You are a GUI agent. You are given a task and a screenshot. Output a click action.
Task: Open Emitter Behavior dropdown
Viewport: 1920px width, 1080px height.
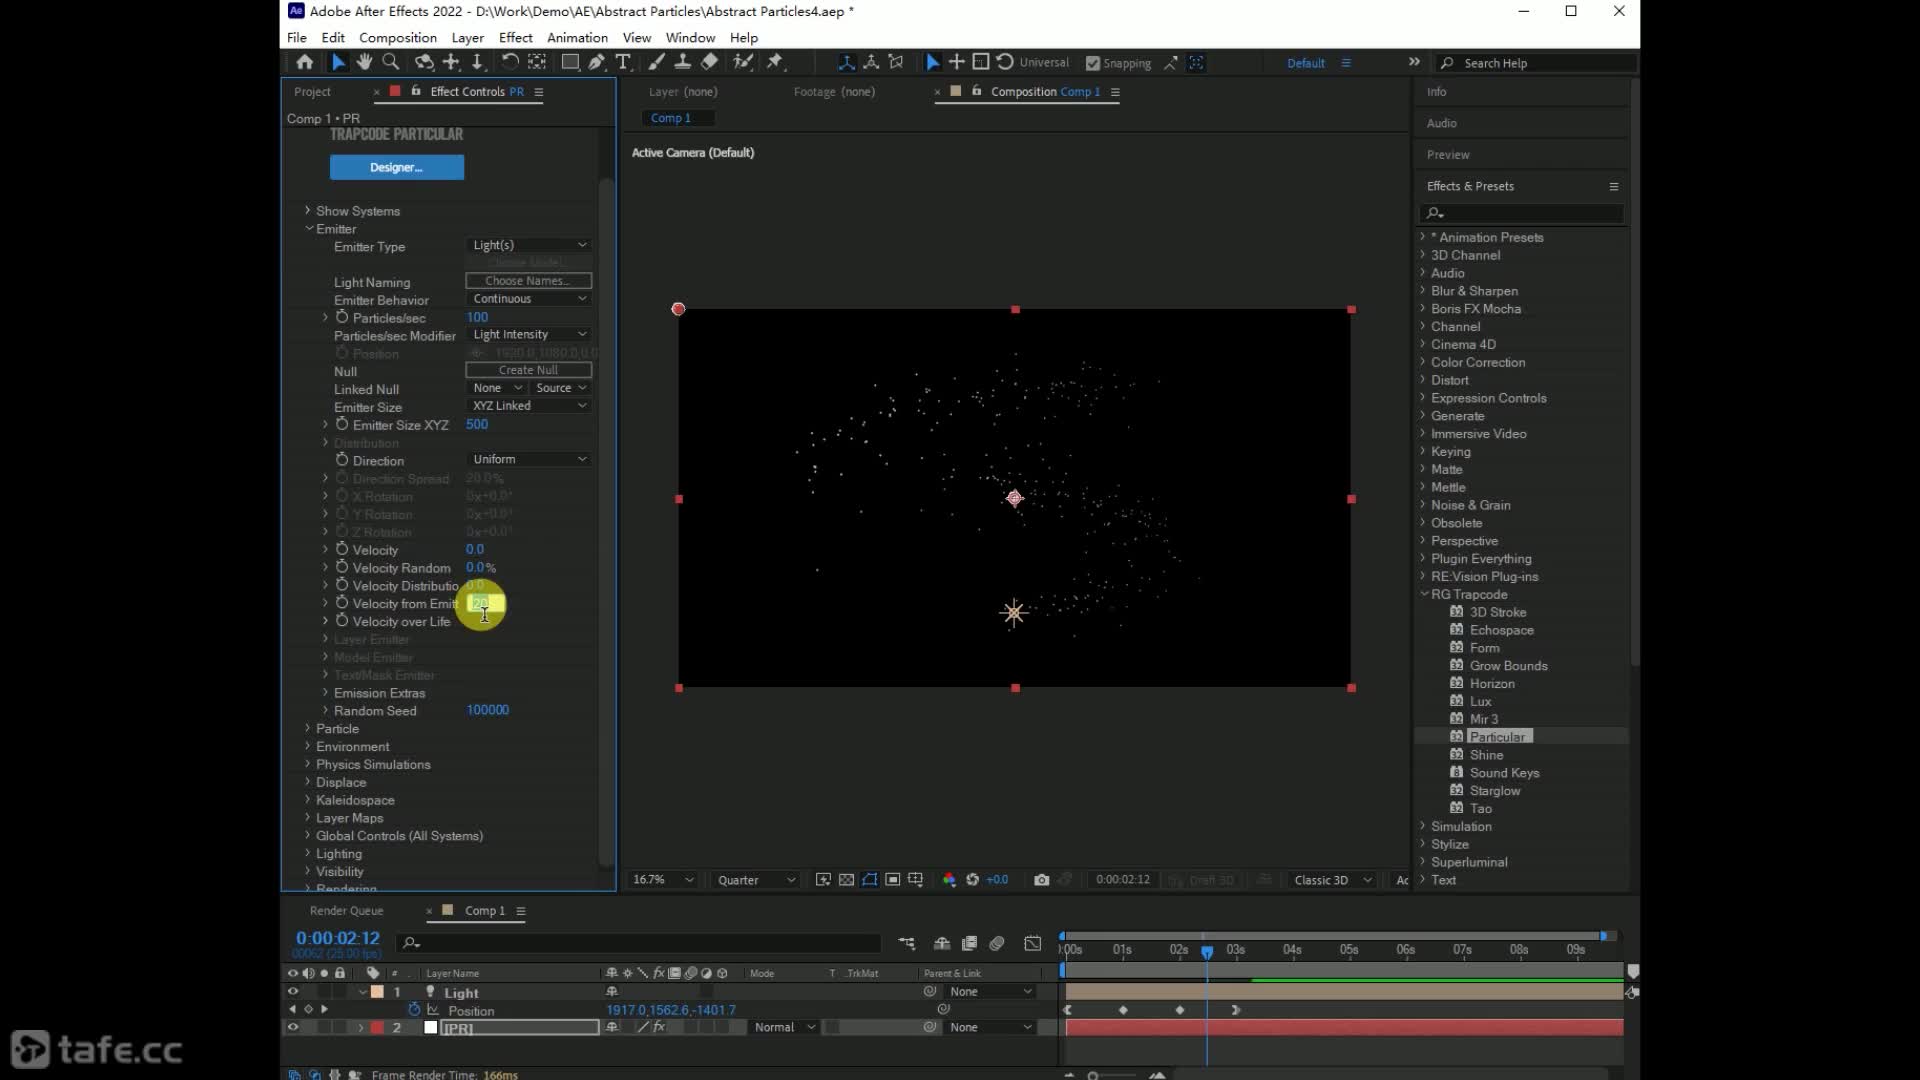coord(529,299)
